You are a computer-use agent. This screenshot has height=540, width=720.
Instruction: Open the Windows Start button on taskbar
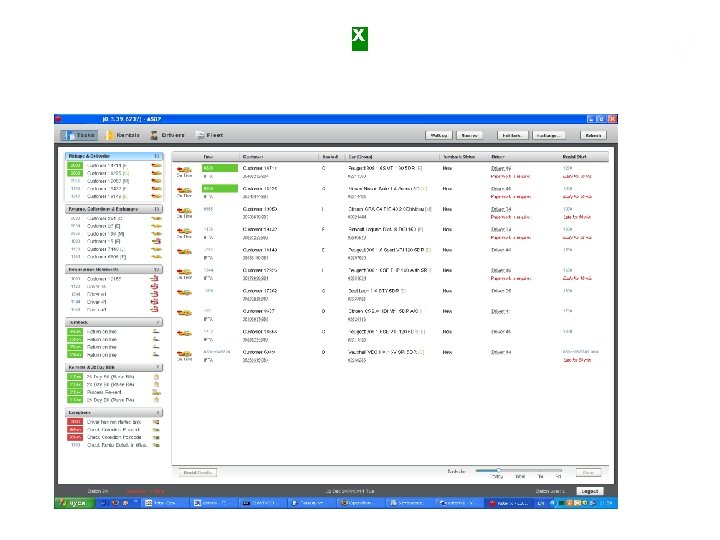pos(74,503)
